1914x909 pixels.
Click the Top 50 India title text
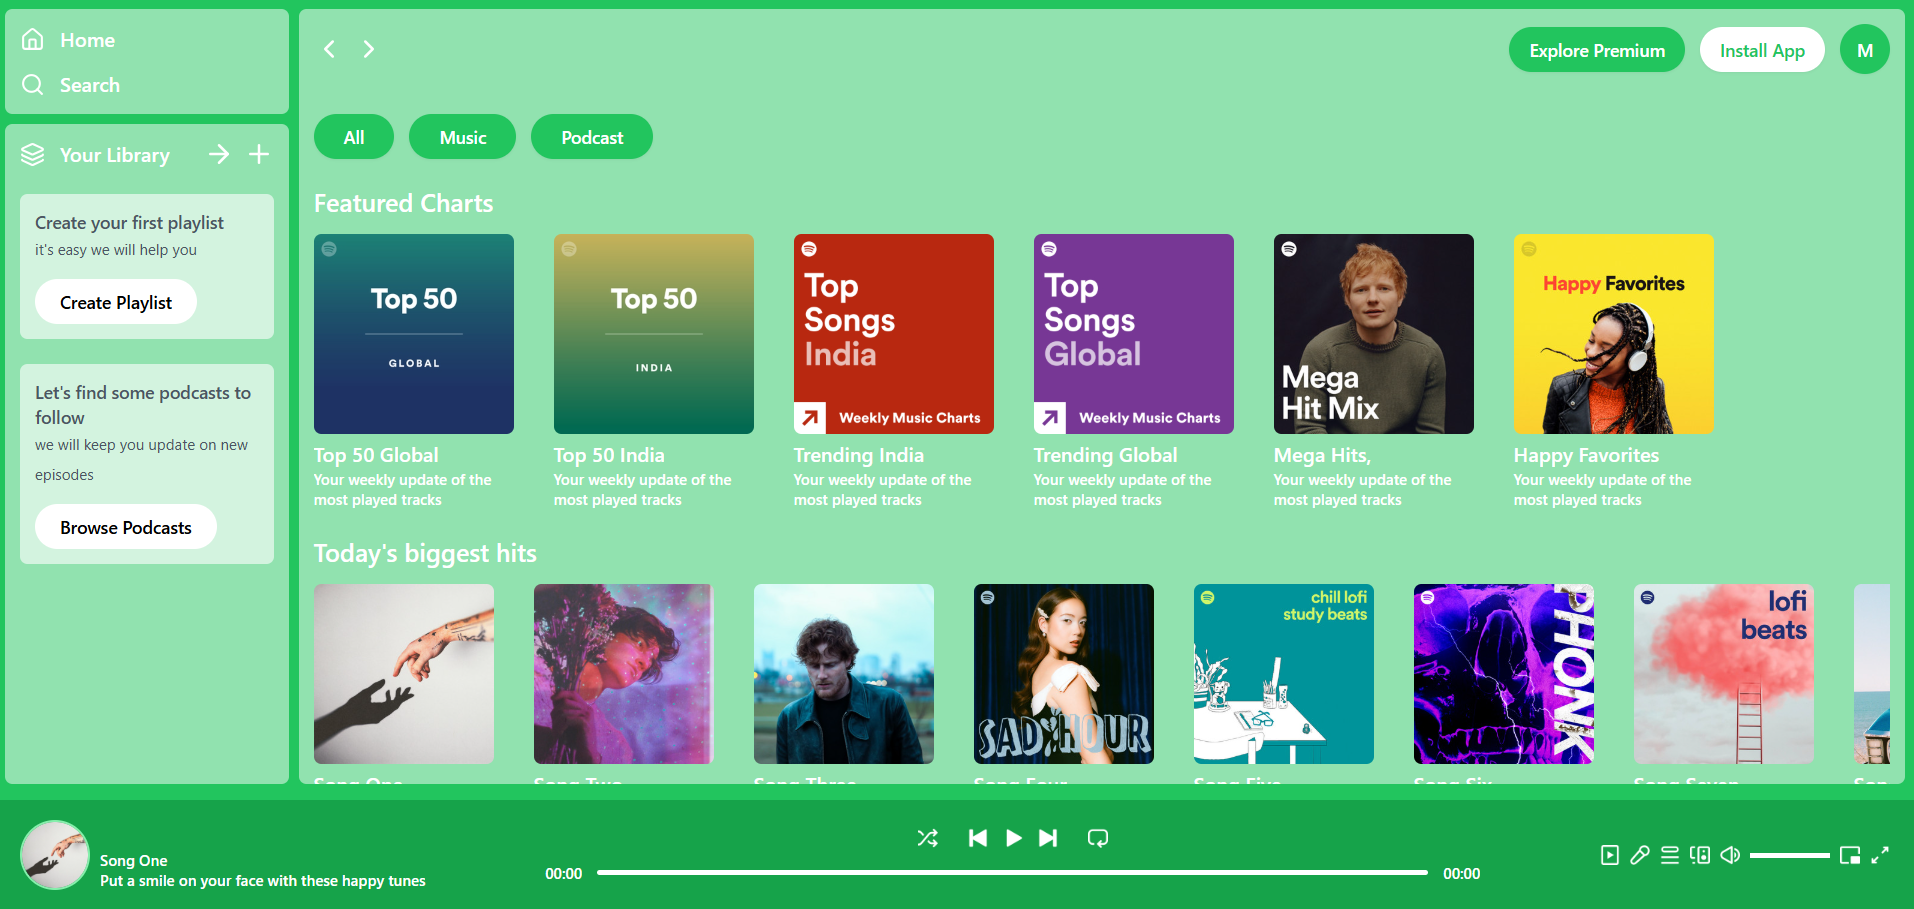(x=609, y=455)
